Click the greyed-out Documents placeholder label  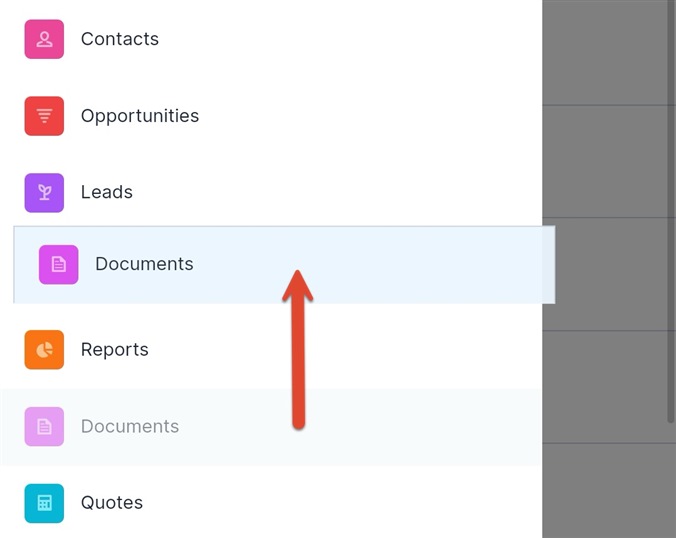click(130, 427)
